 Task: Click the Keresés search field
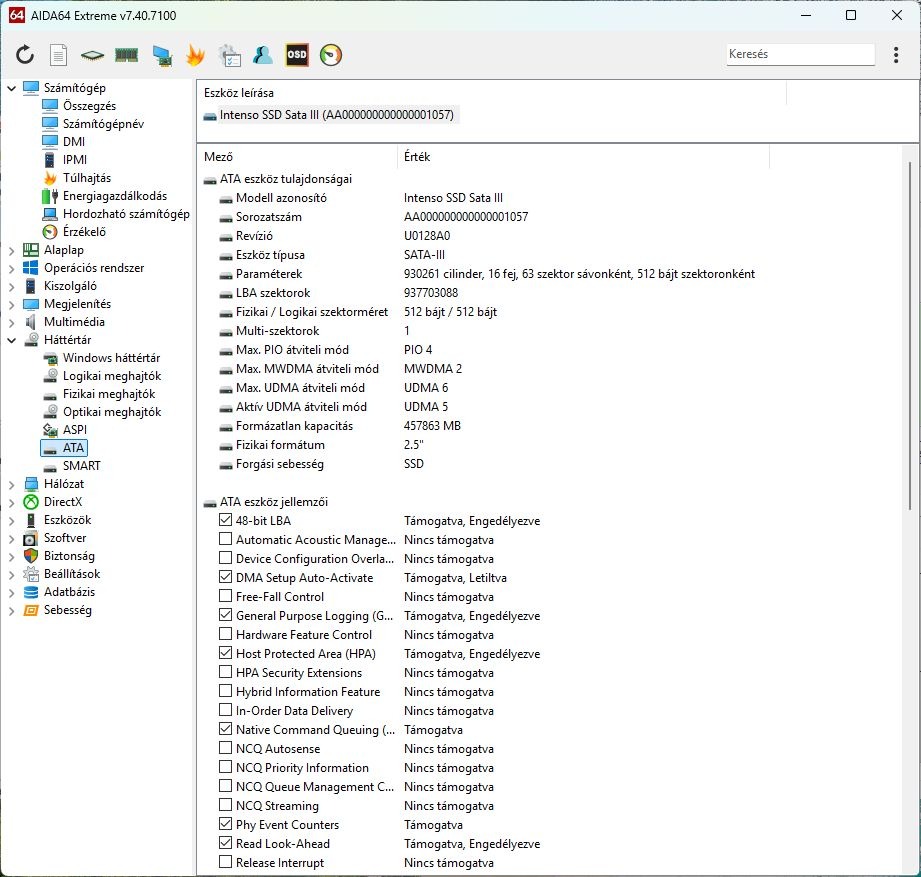click(800, 54)
